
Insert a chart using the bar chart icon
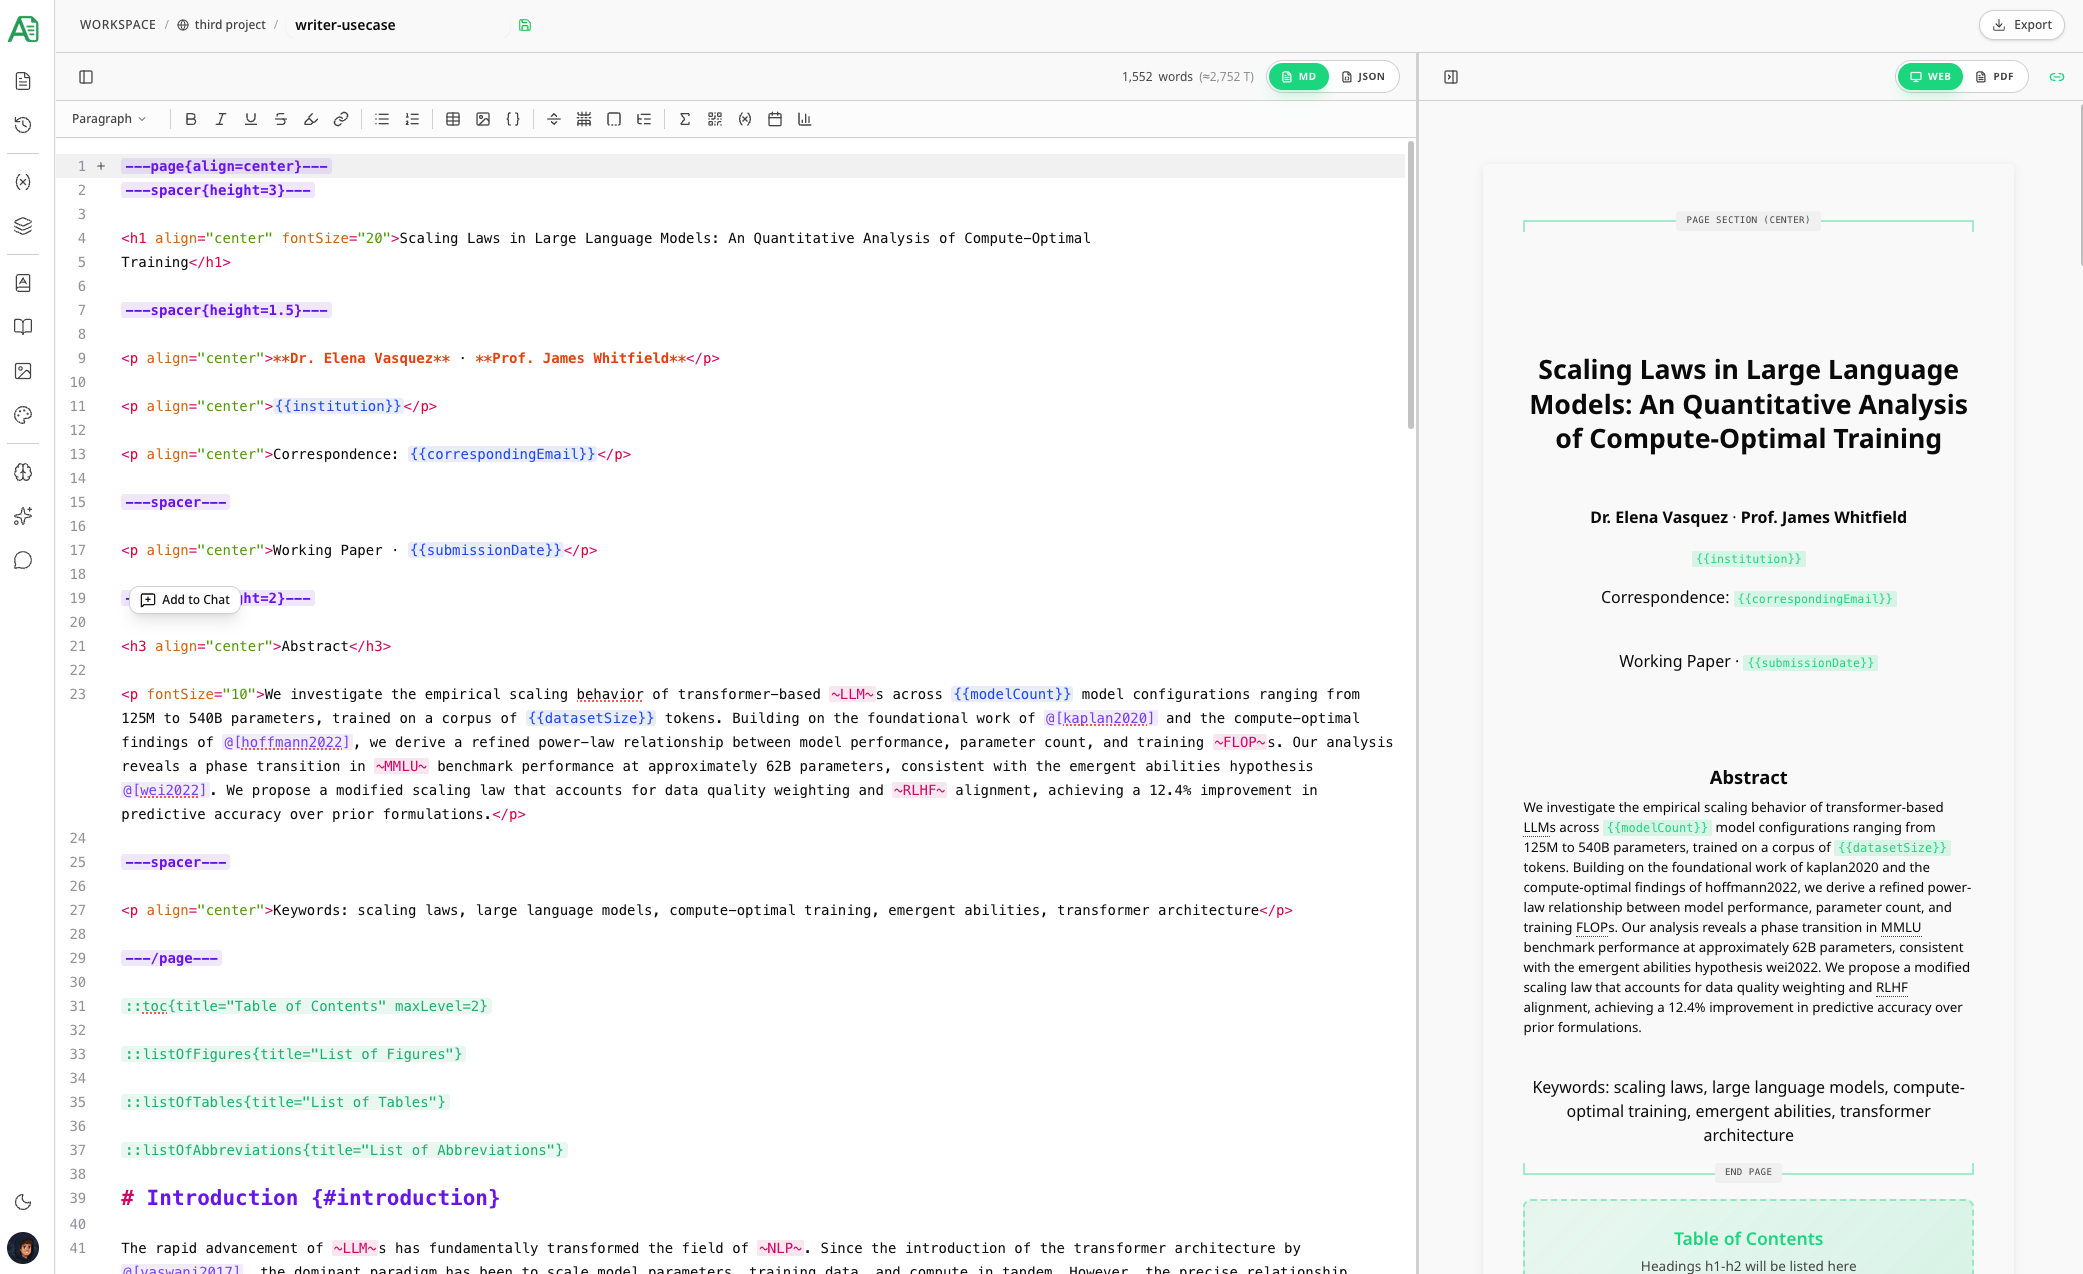(805, 119)
